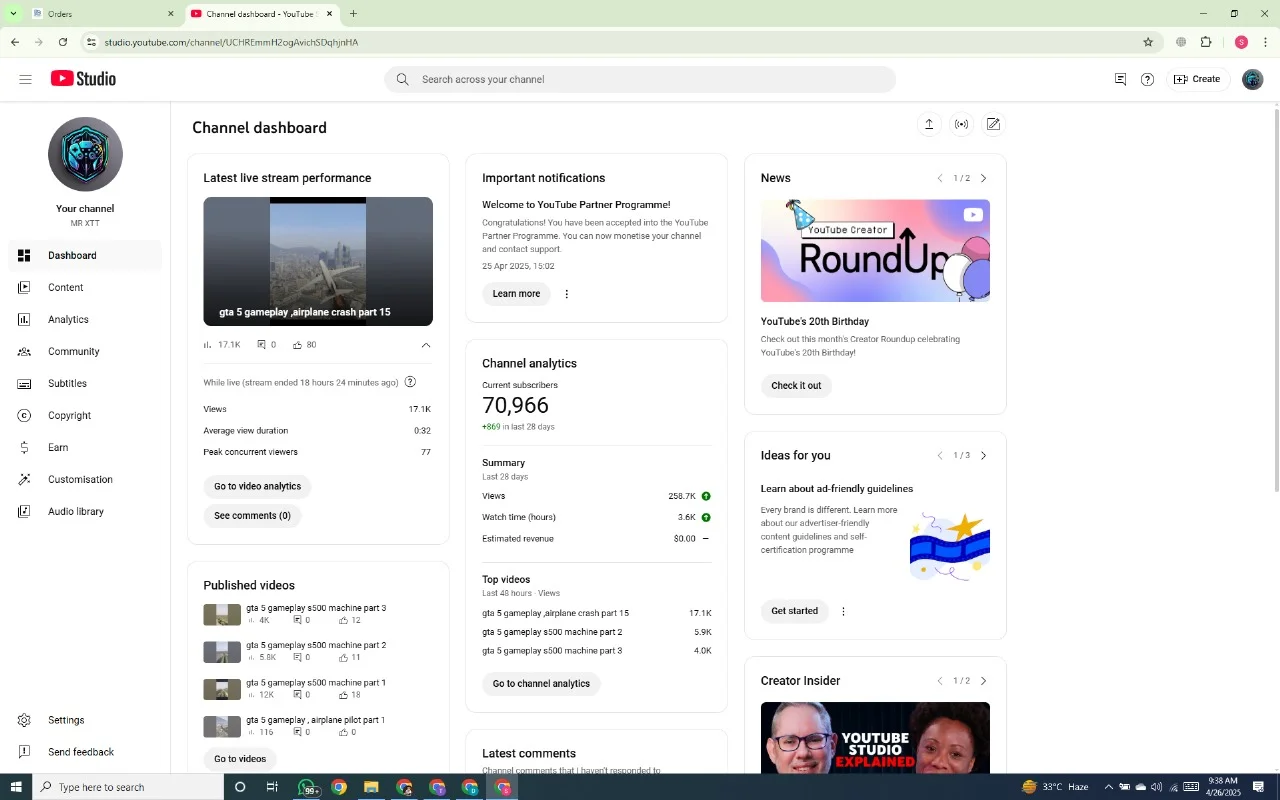Open the Help question mark icon
Image resolution: width=1280 pixels, height=800 pixels.
[1147, 79]
